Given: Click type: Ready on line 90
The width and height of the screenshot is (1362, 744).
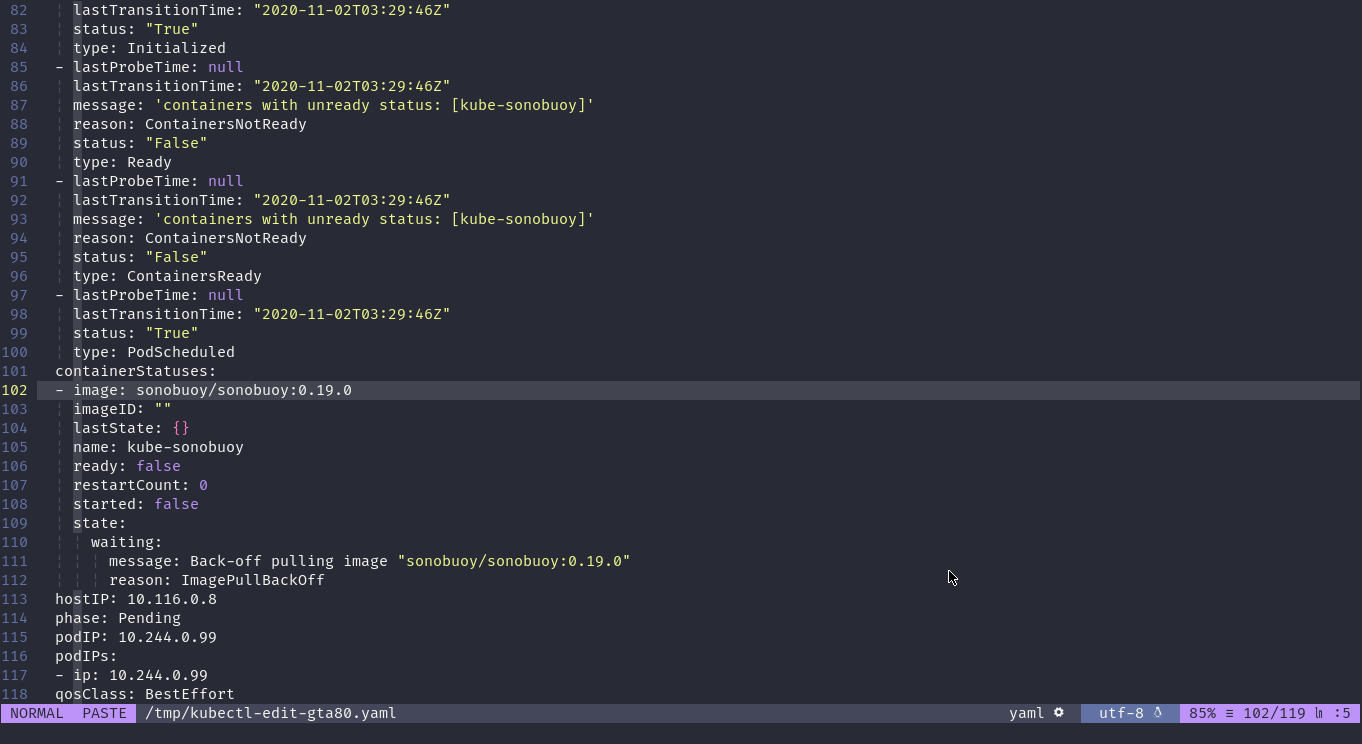Looking at the screenshot, I should 122,162.
